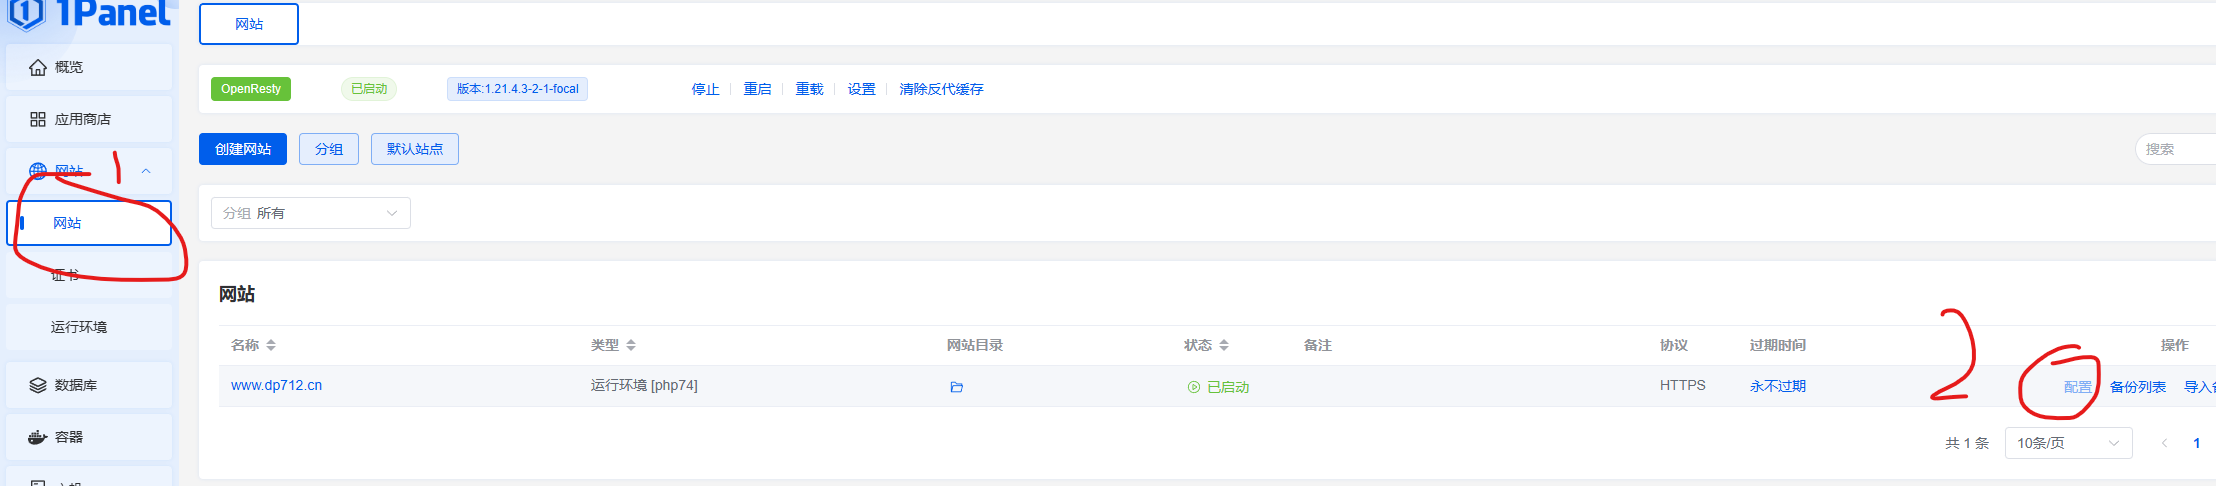Toggle the 已启动 site status
This screenshot has width=2216, height=486.
pyautogui.click(x=1218, y=387)
